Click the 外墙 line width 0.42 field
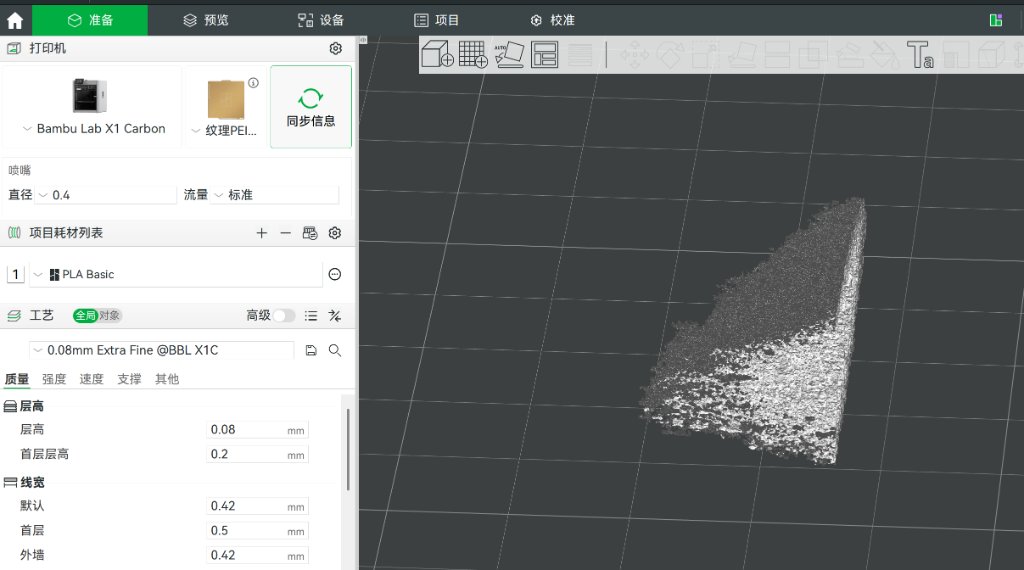The height and width of the screenshot is (570, 1024). [257, 556]
